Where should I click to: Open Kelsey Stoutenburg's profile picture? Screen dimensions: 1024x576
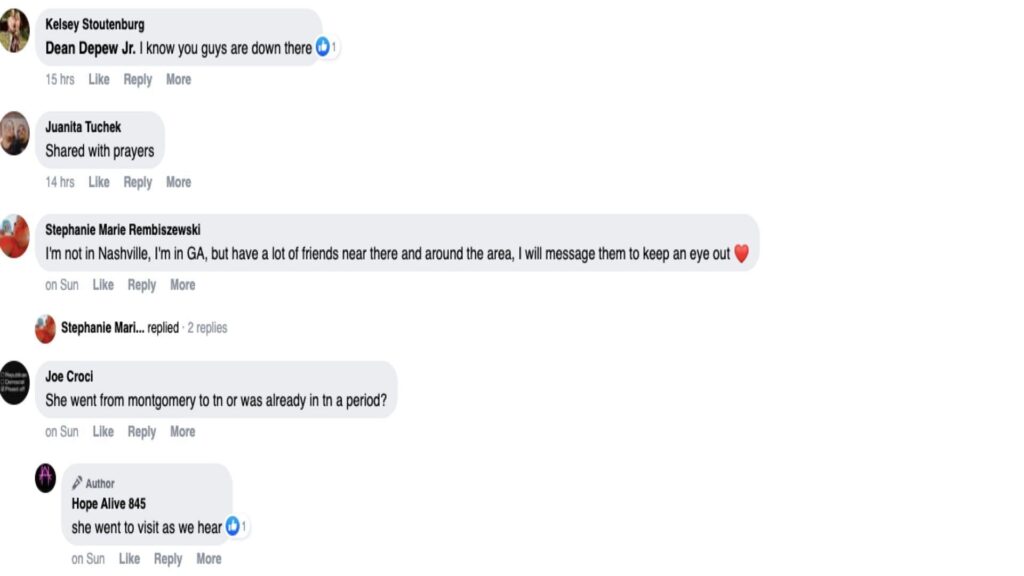click(15, 30)
